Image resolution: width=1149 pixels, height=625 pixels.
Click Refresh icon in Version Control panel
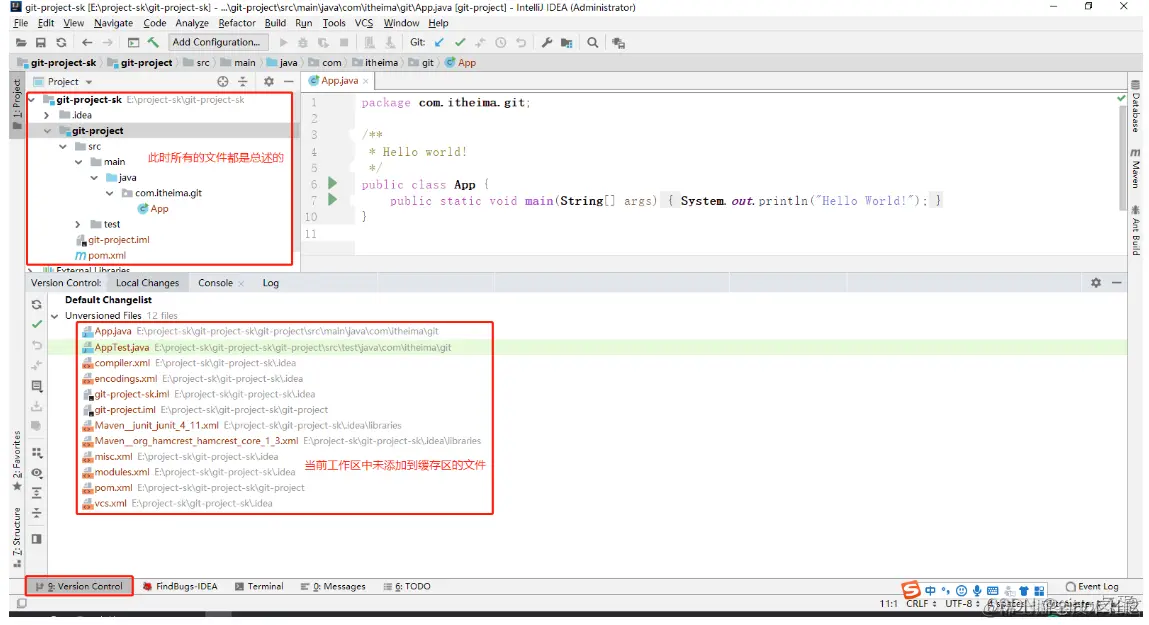click(37, 304)
